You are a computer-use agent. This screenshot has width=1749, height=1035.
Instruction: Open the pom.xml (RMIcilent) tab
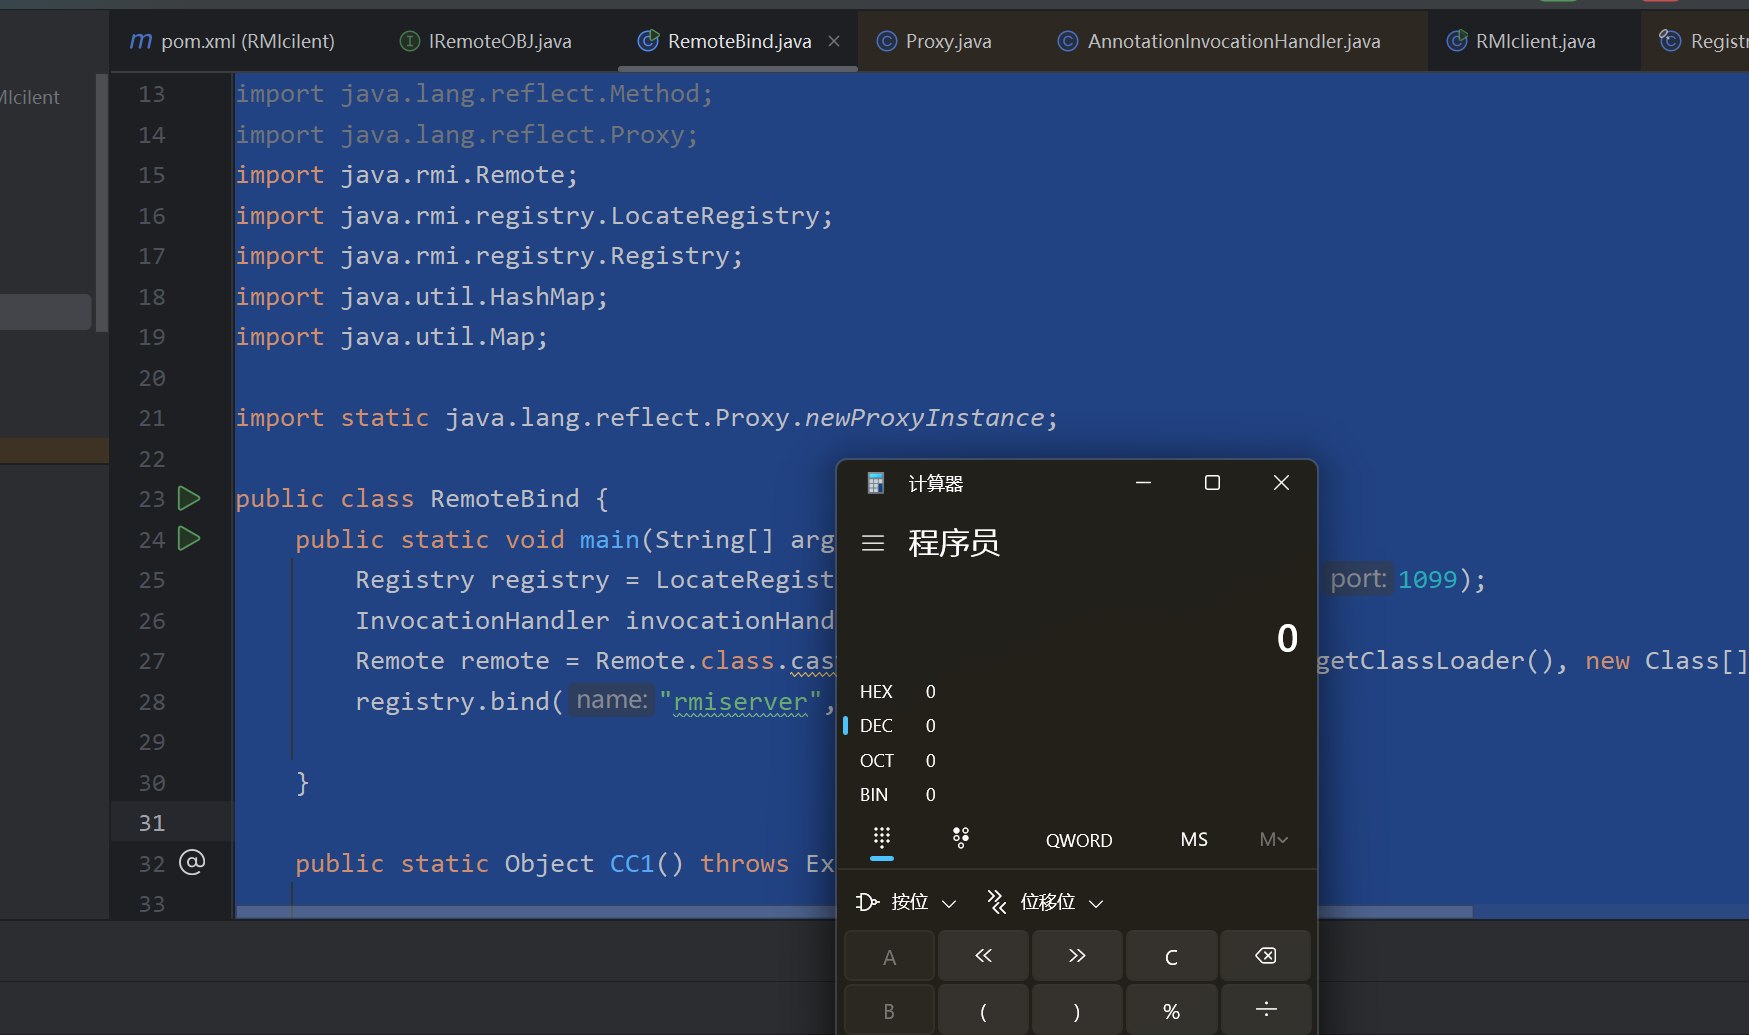233,41
